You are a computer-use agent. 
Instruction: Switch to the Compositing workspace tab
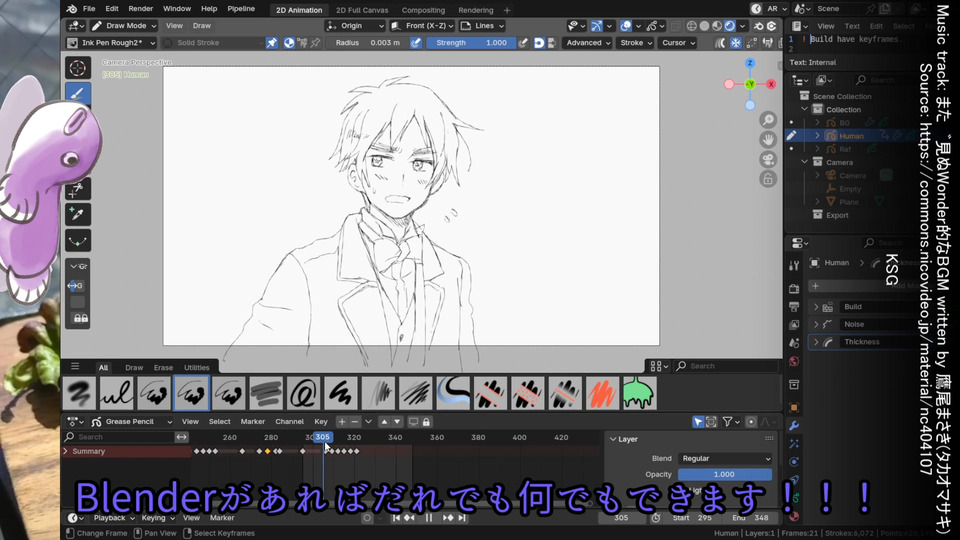point(423,10)
